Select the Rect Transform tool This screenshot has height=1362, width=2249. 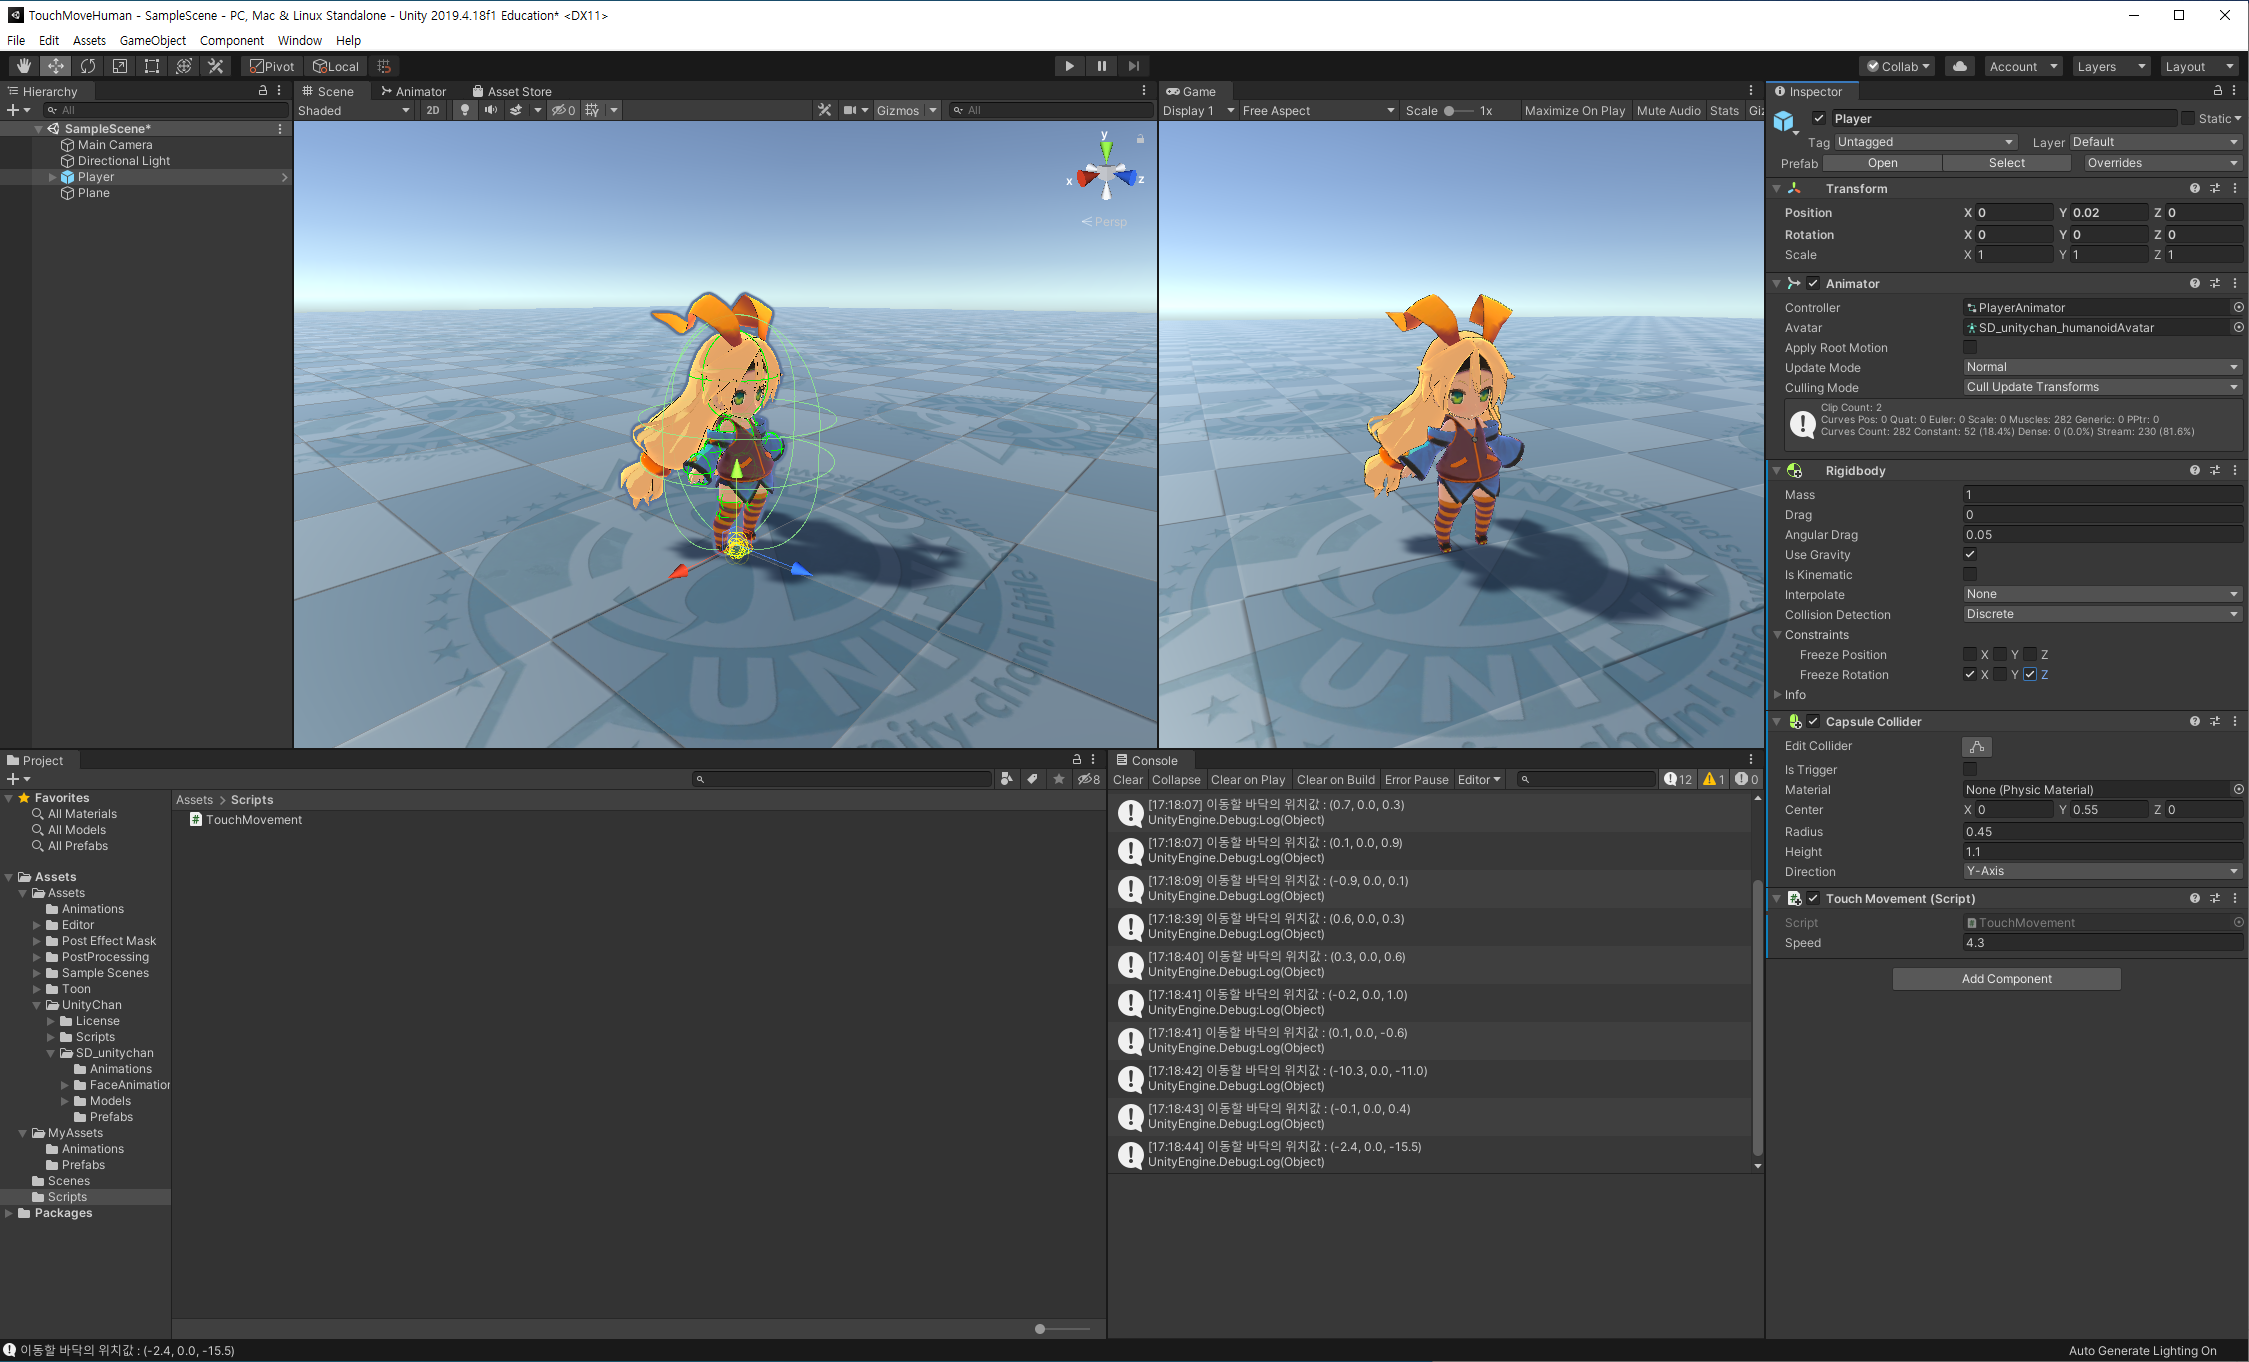pyautogui.click(x=152, y=66)
